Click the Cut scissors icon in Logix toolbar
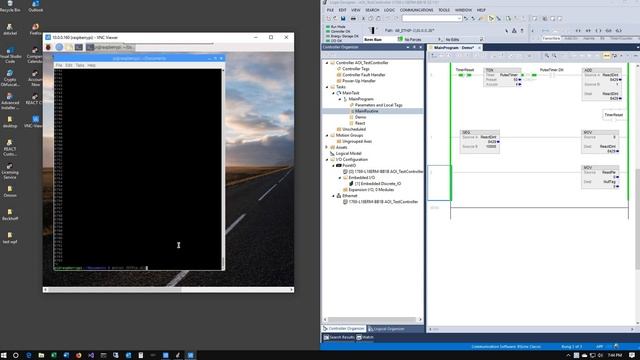The width and height of the screenshot is (640, 360). click(x=363, y=18)
